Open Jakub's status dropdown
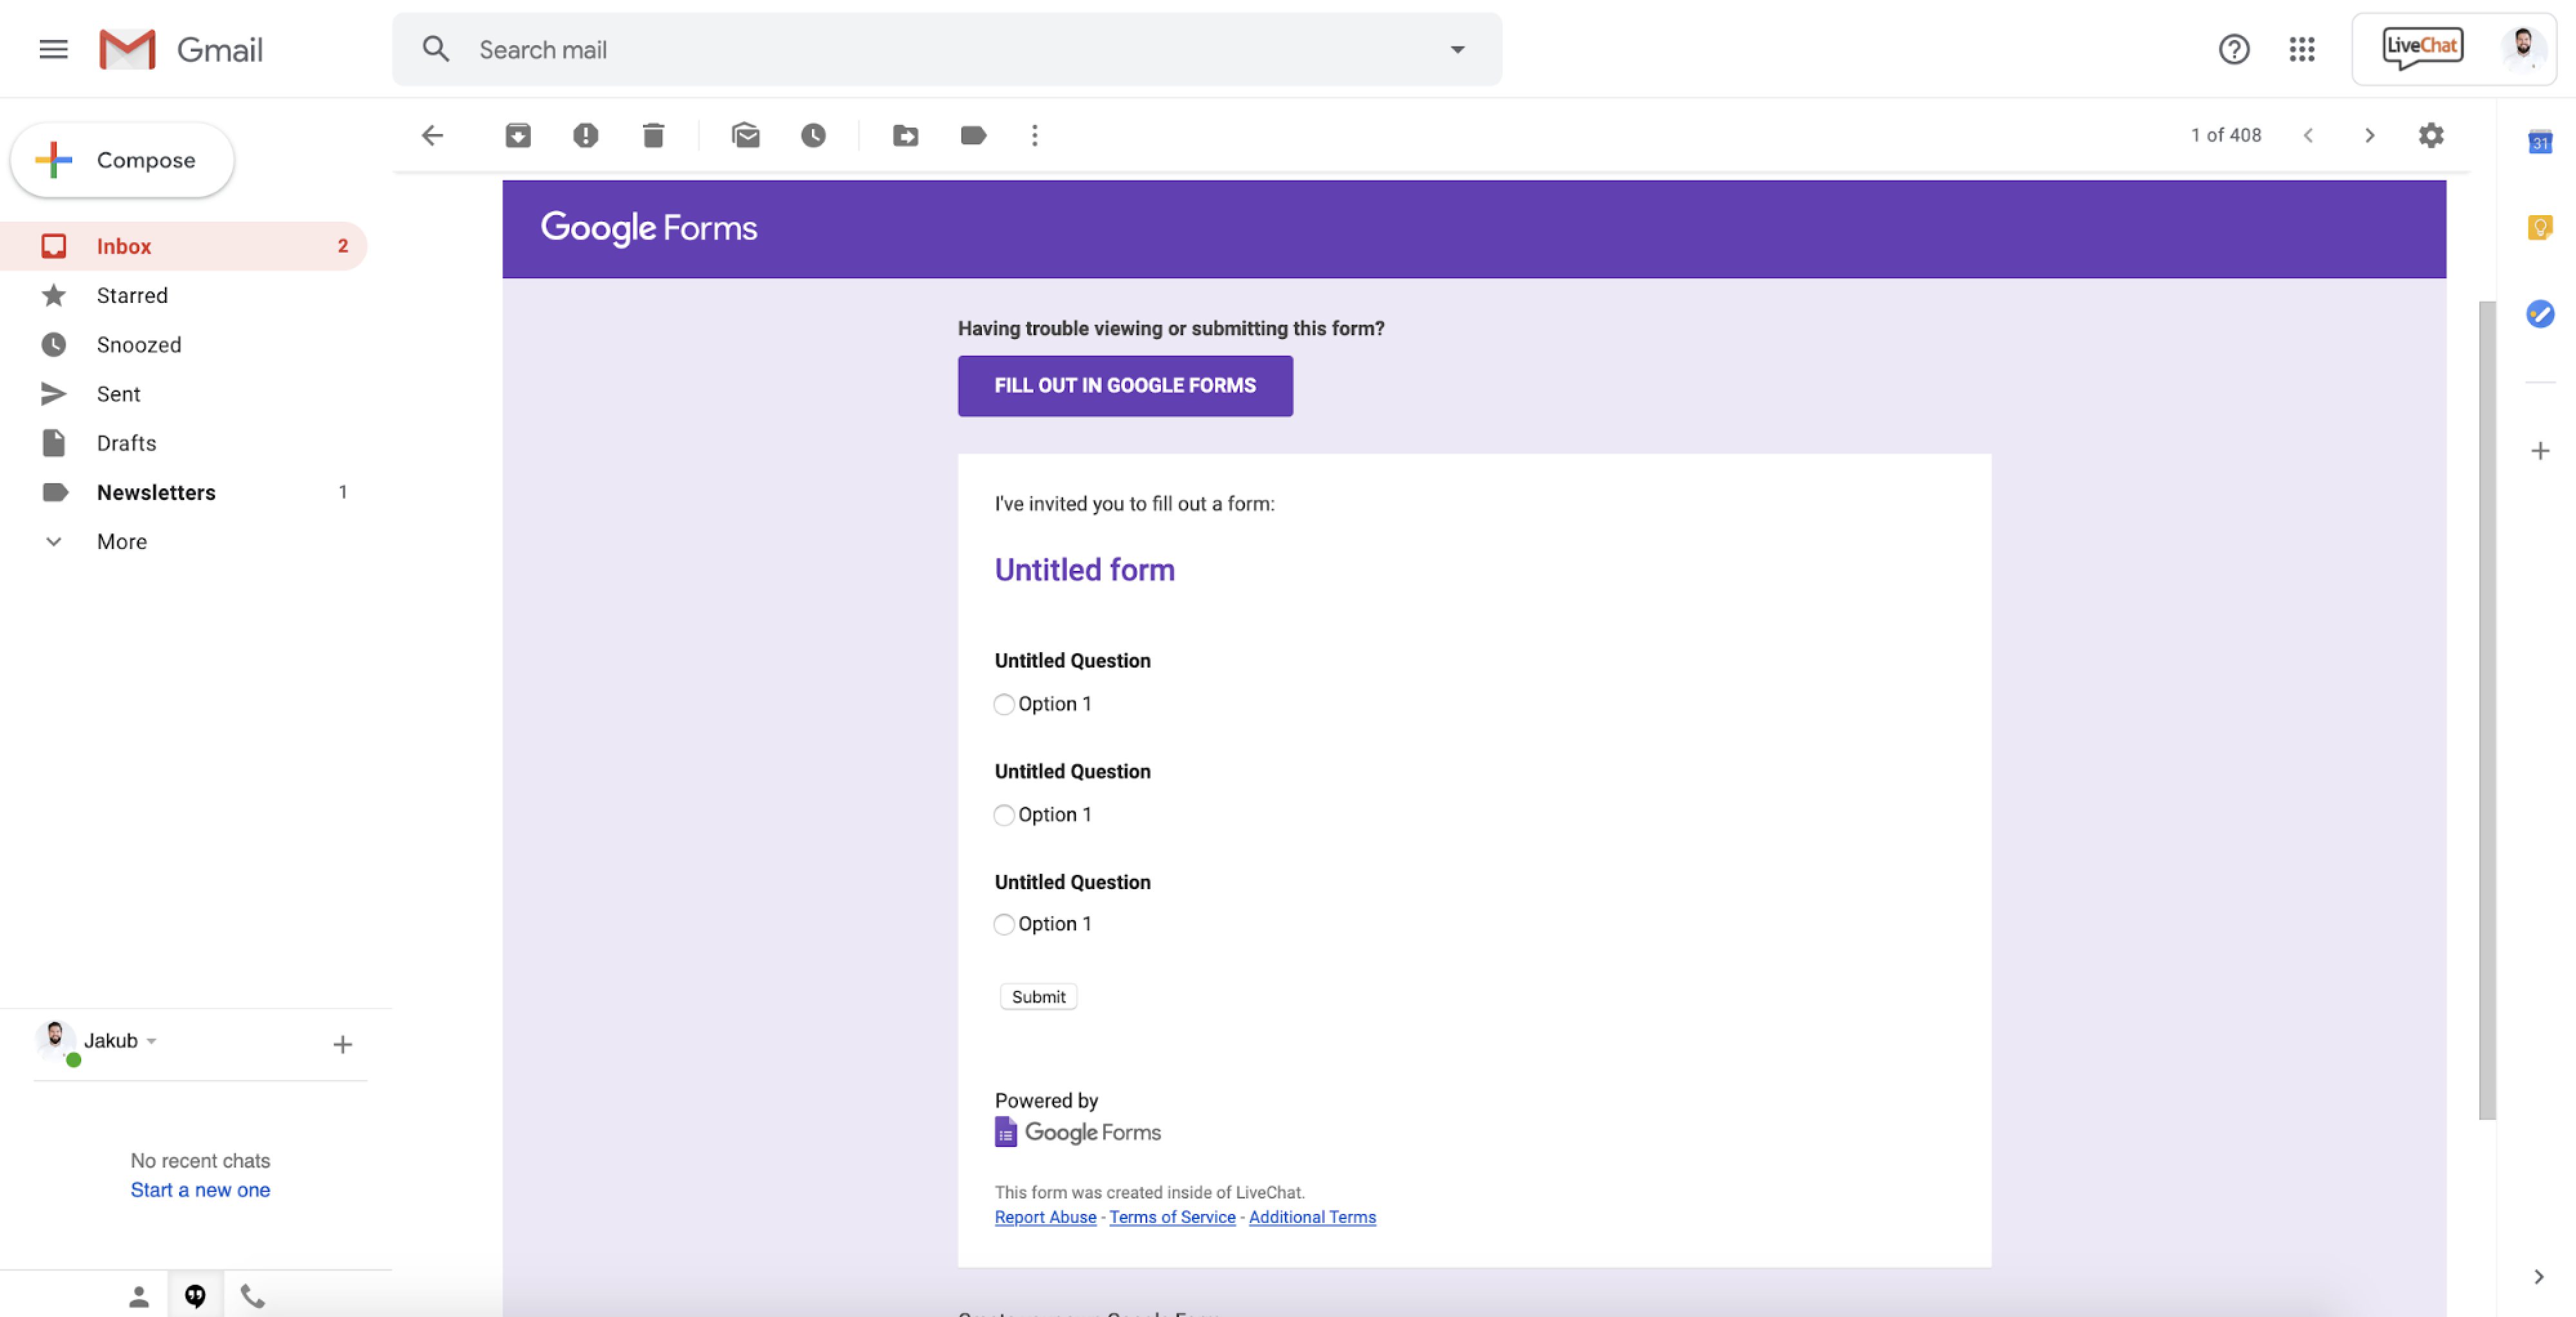This screenshot has width=2576, height=1317. point(152,1040)
